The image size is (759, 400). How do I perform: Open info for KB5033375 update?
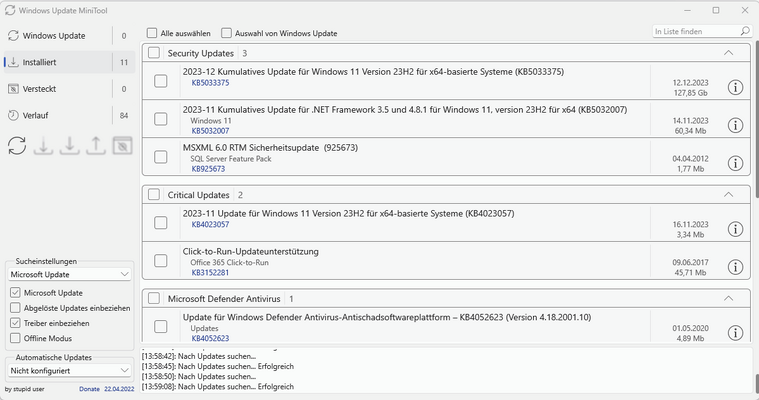tap(736, 87)
